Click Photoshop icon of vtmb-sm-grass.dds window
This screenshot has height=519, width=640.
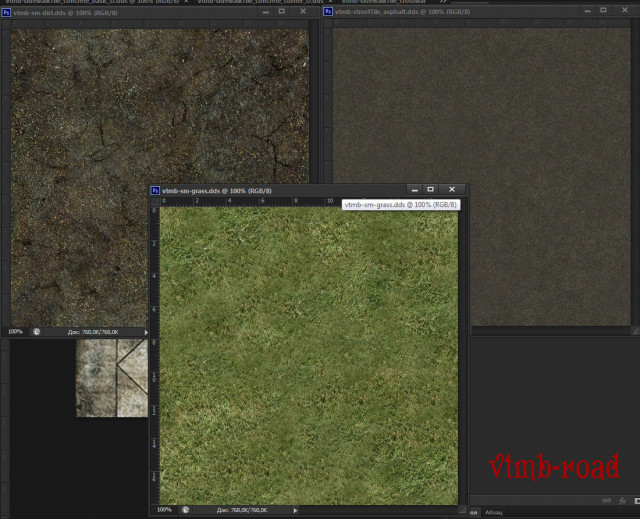coord(155,191)
